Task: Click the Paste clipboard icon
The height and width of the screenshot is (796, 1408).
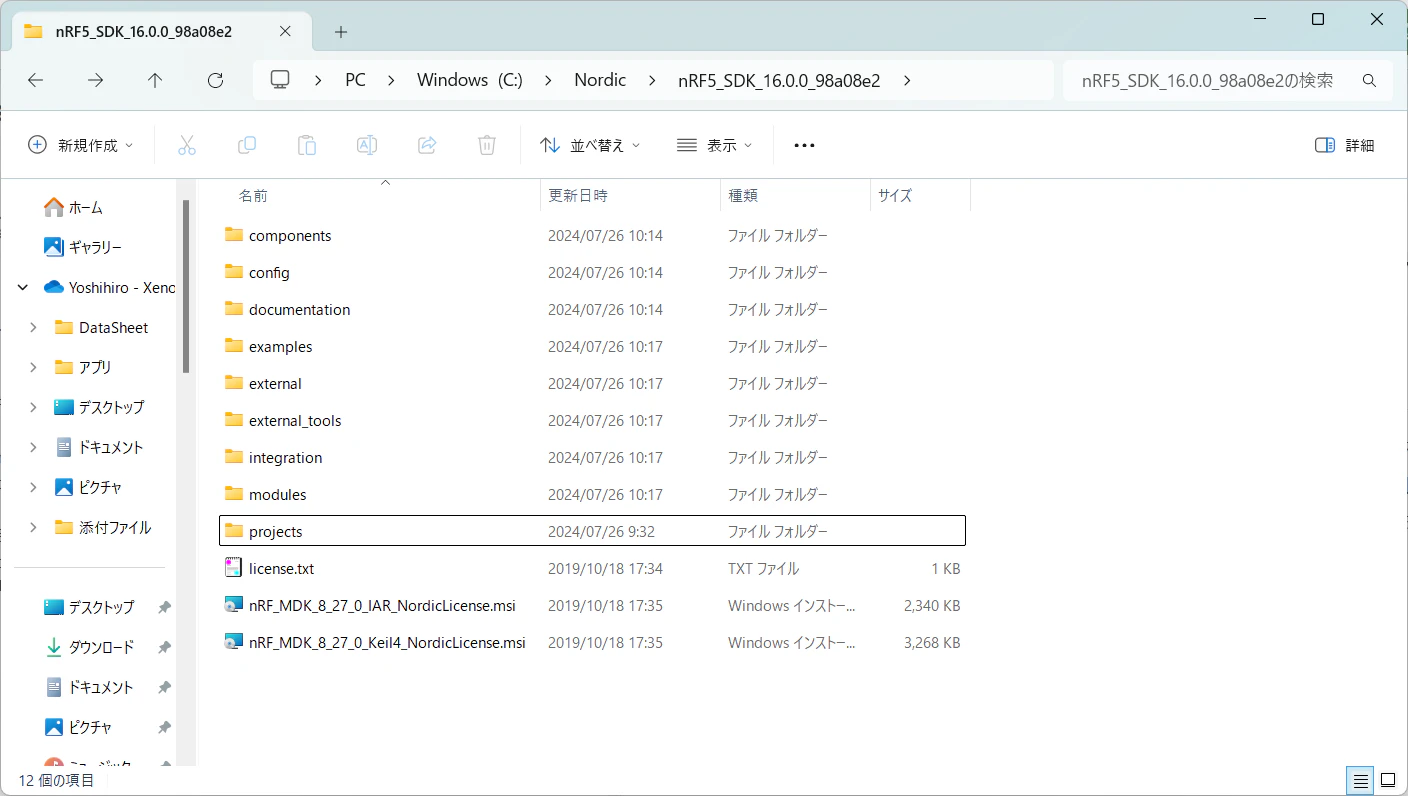Action: [x=307, y=145]
